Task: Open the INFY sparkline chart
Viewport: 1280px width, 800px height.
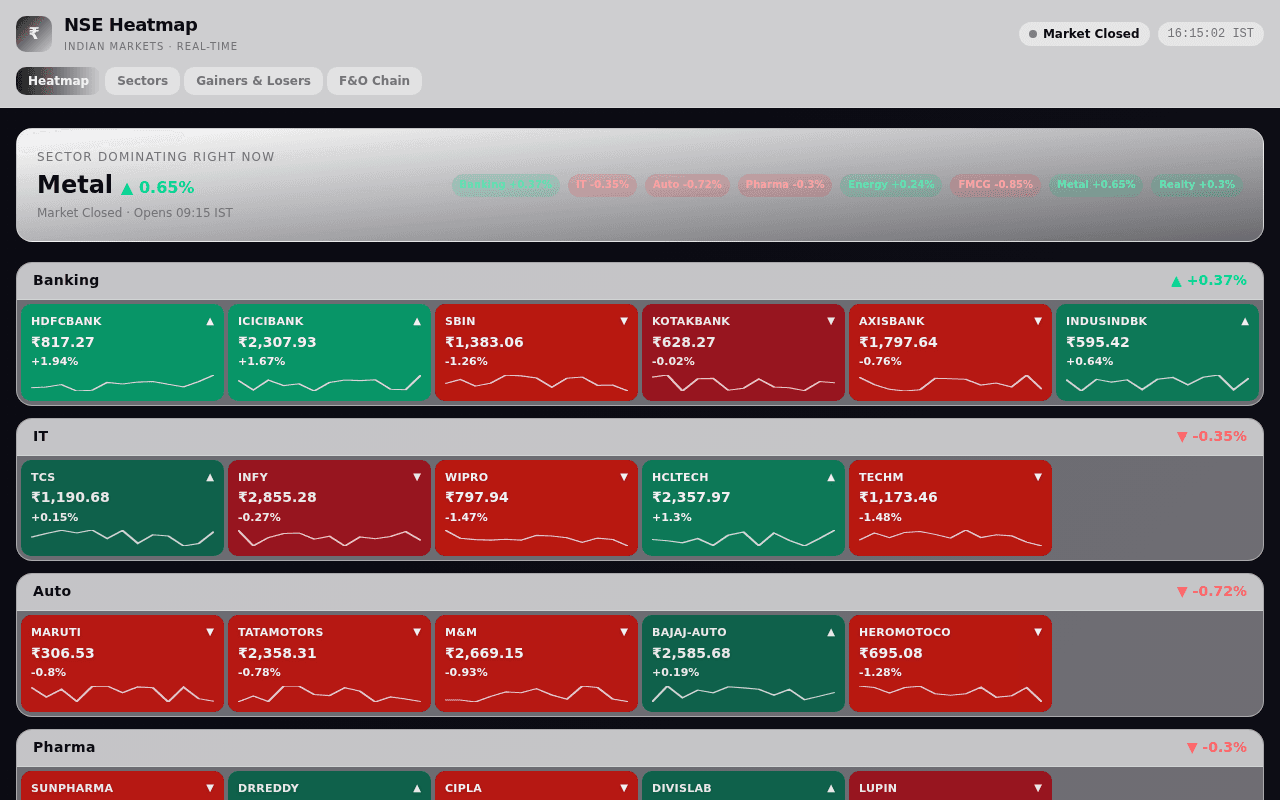Action: pyautogui.click(x=329, y=538)
